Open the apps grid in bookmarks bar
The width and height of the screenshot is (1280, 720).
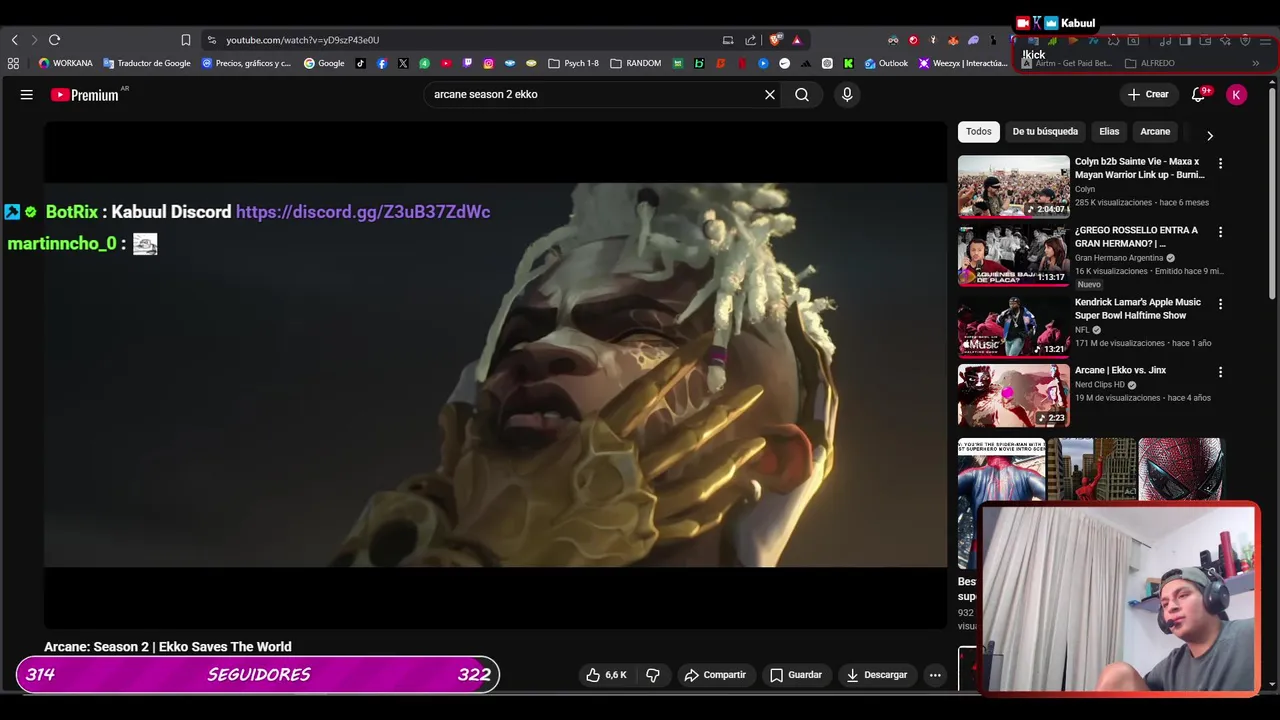click(13, 63)
